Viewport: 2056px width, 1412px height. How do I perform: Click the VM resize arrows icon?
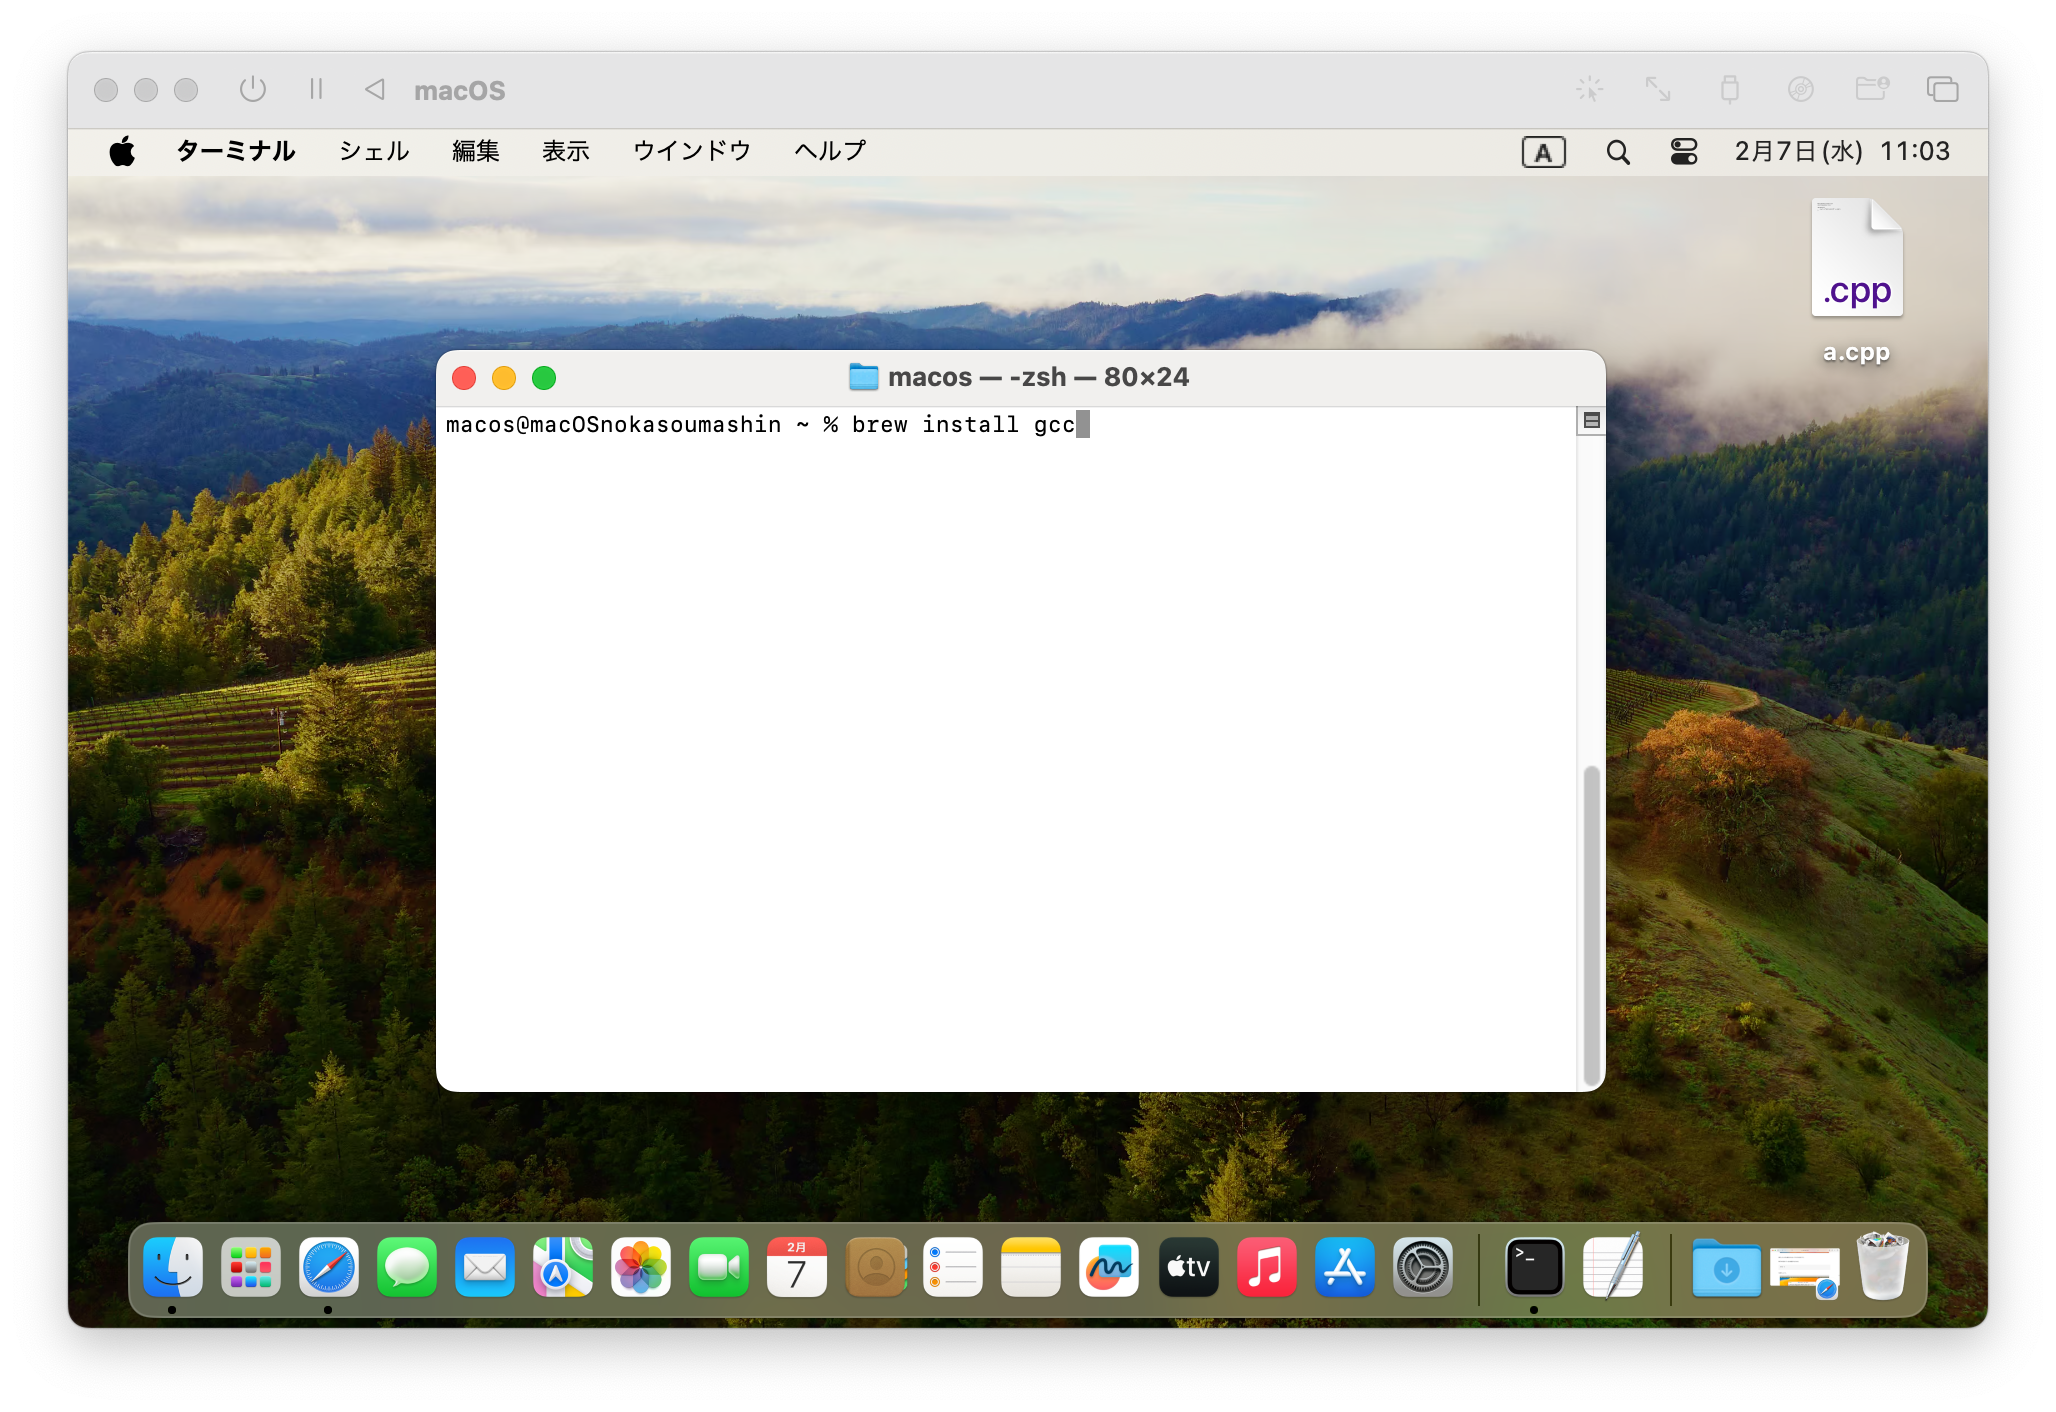pos(1658,89)
